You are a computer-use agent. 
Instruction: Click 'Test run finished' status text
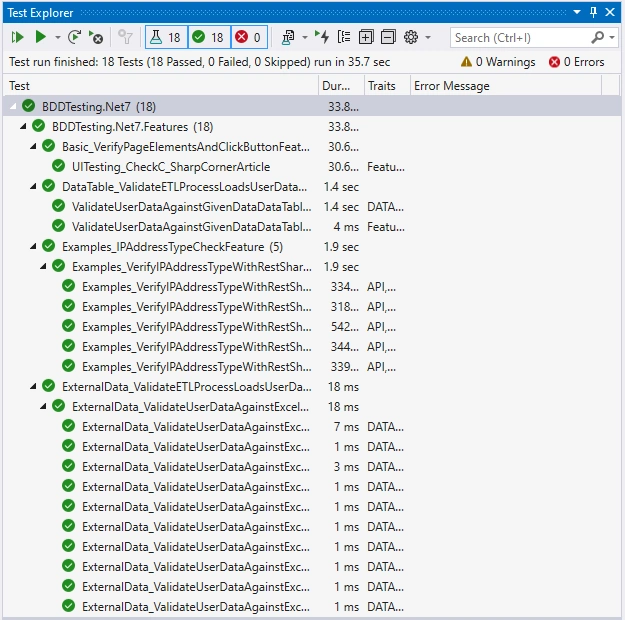200,62
